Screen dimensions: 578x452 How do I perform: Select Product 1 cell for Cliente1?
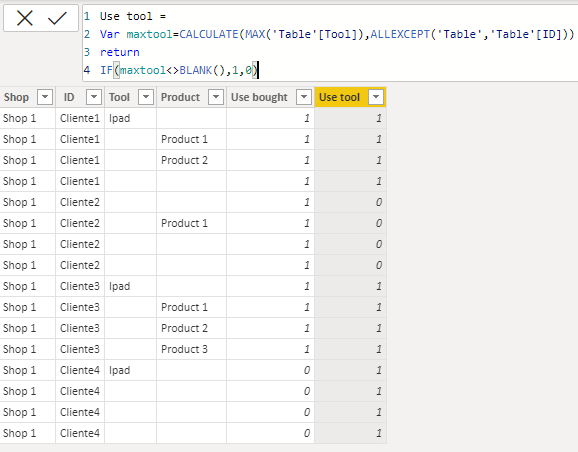coord(191,139)
